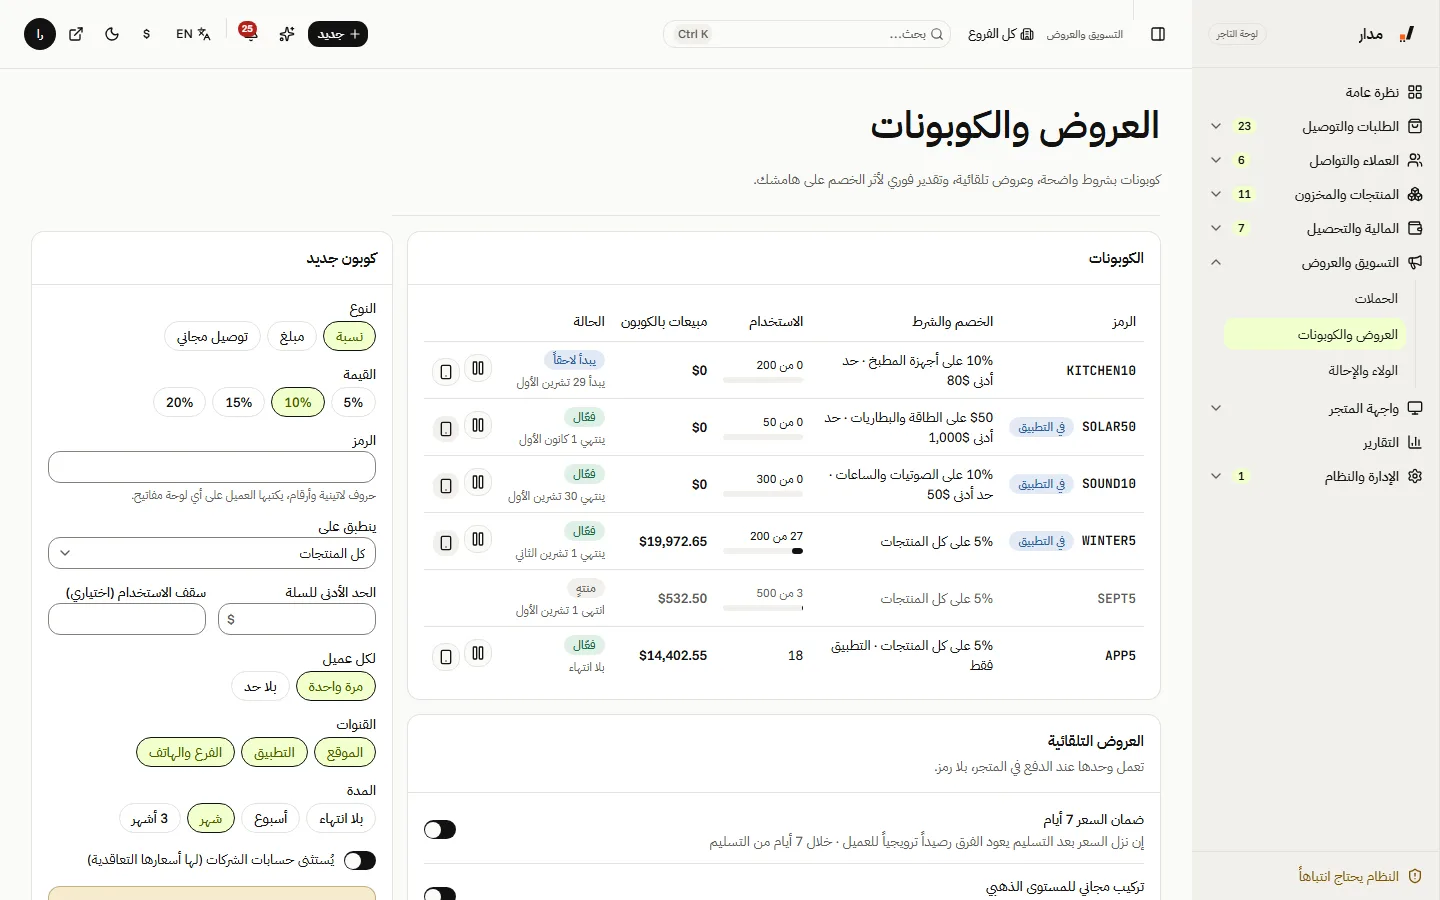Switch to dark mode with the moon icon
The image size is (1440, 900).
pyautogui.click(x=112, y=34)
